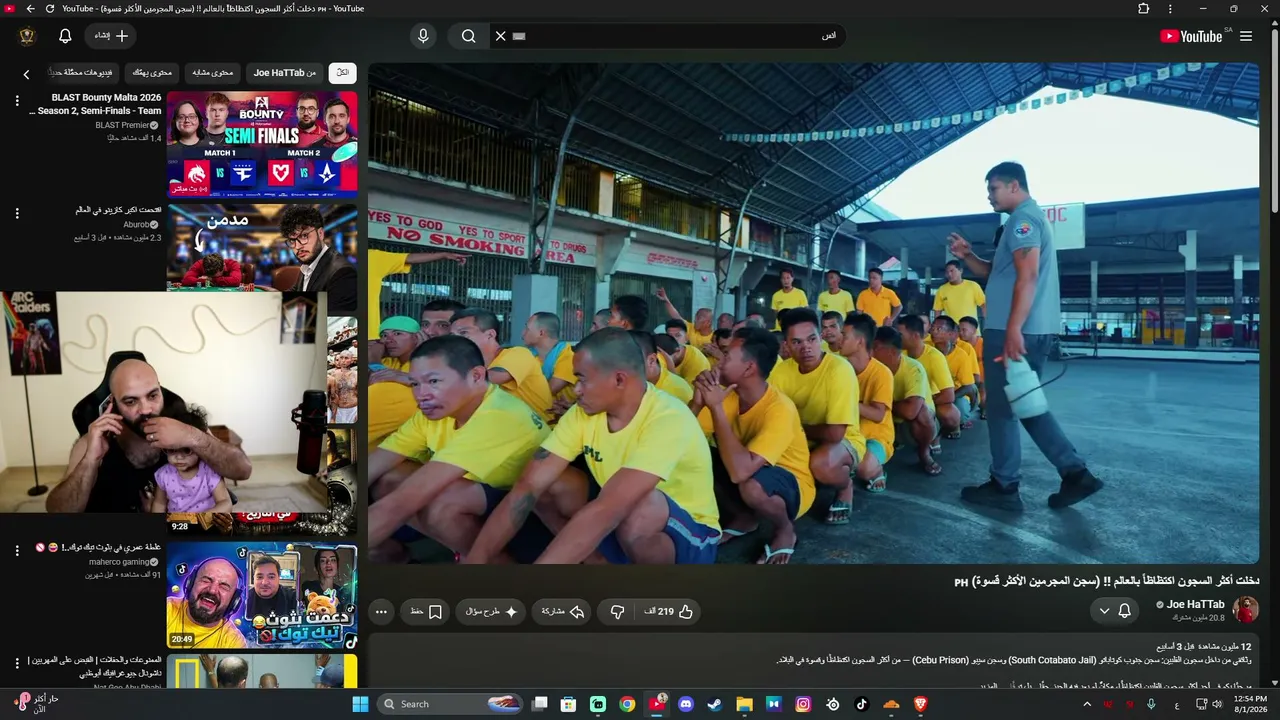Open Instagram from the taskbar
1280x720 pixels.
click(803, 704)
